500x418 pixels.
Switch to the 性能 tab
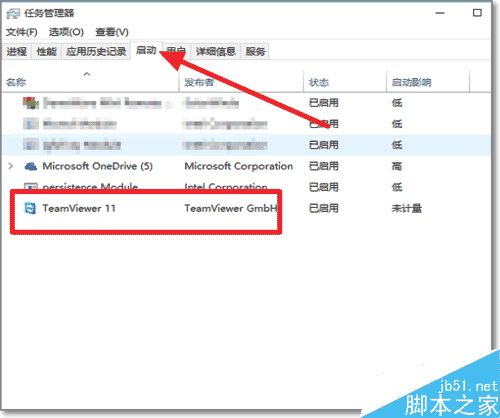[x=46, y=51]
